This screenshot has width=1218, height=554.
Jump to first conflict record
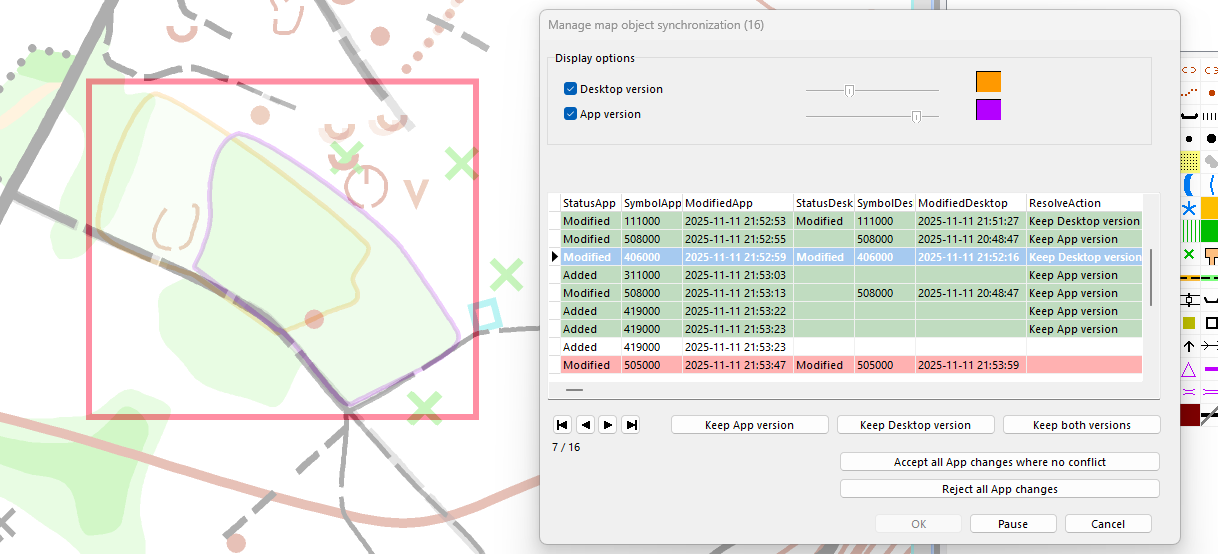(563, 425)
